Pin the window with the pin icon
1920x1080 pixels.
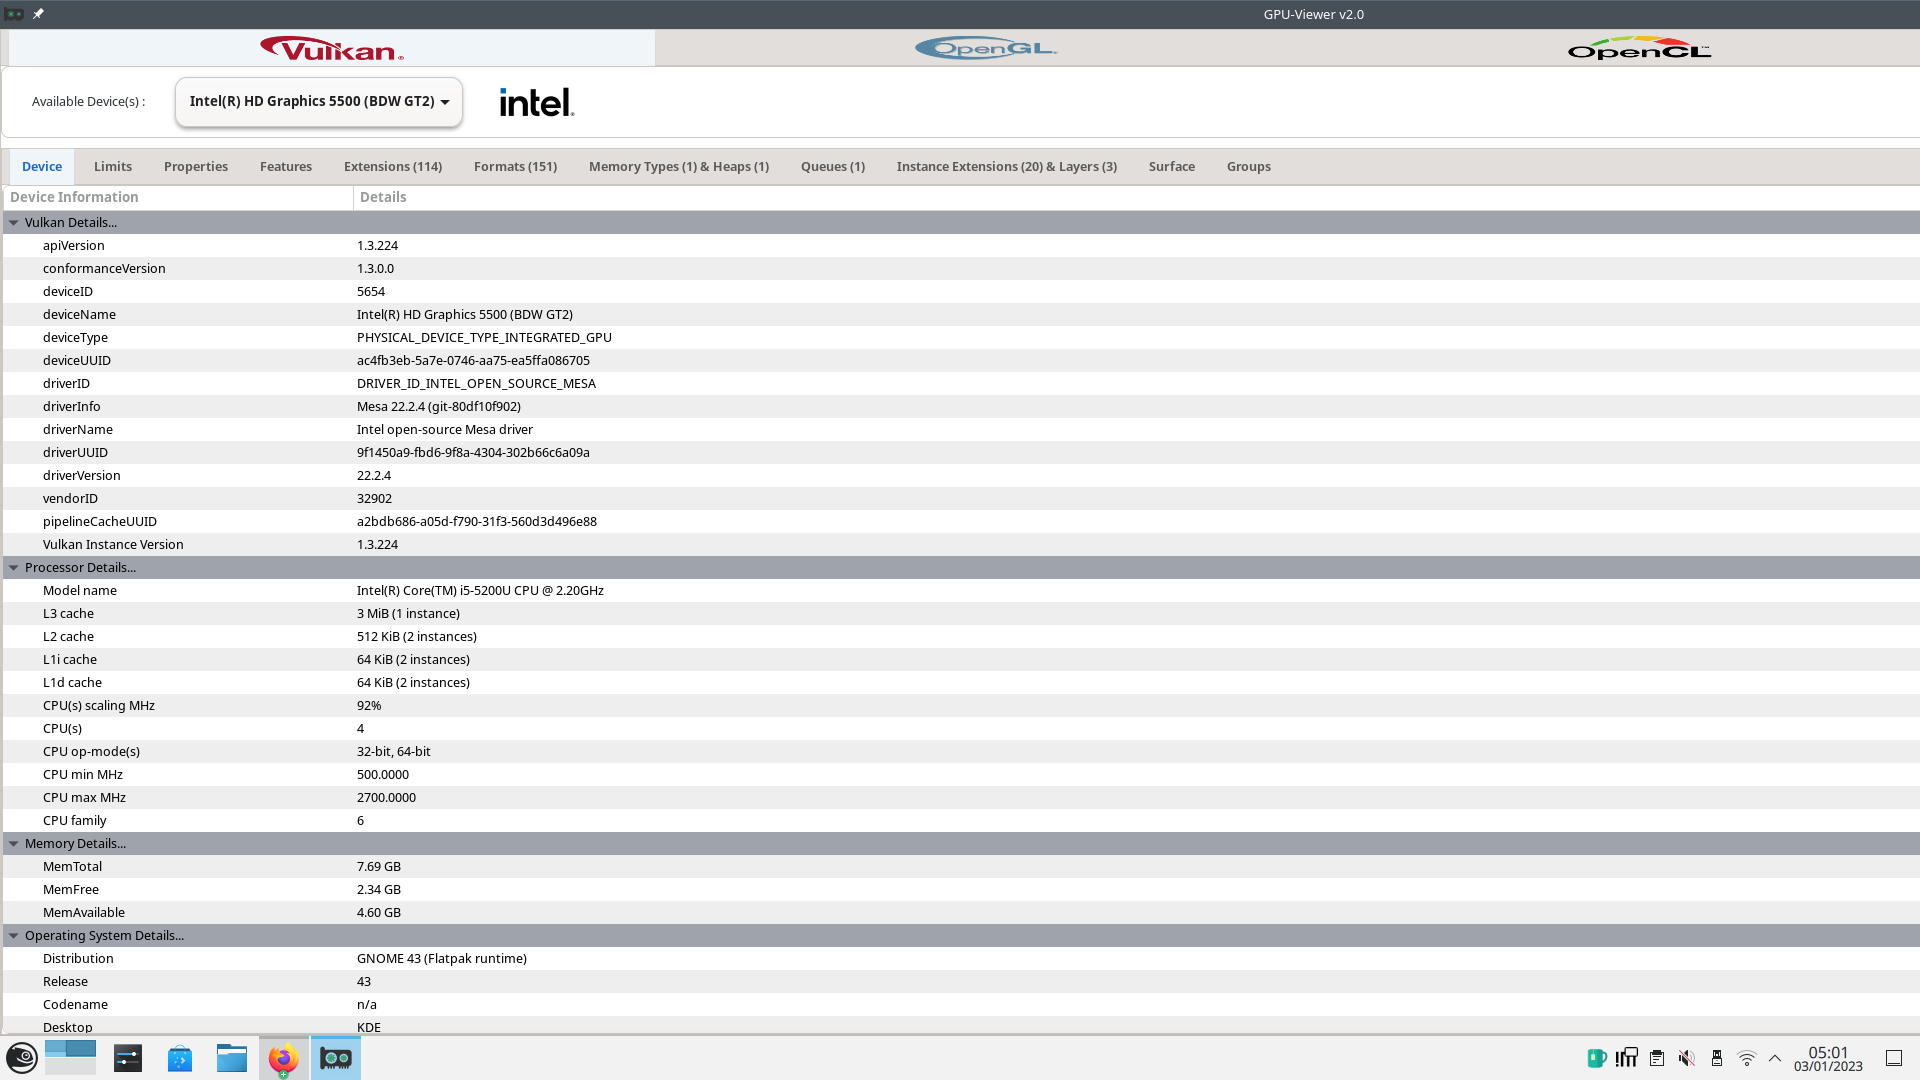tap(38, 14)
